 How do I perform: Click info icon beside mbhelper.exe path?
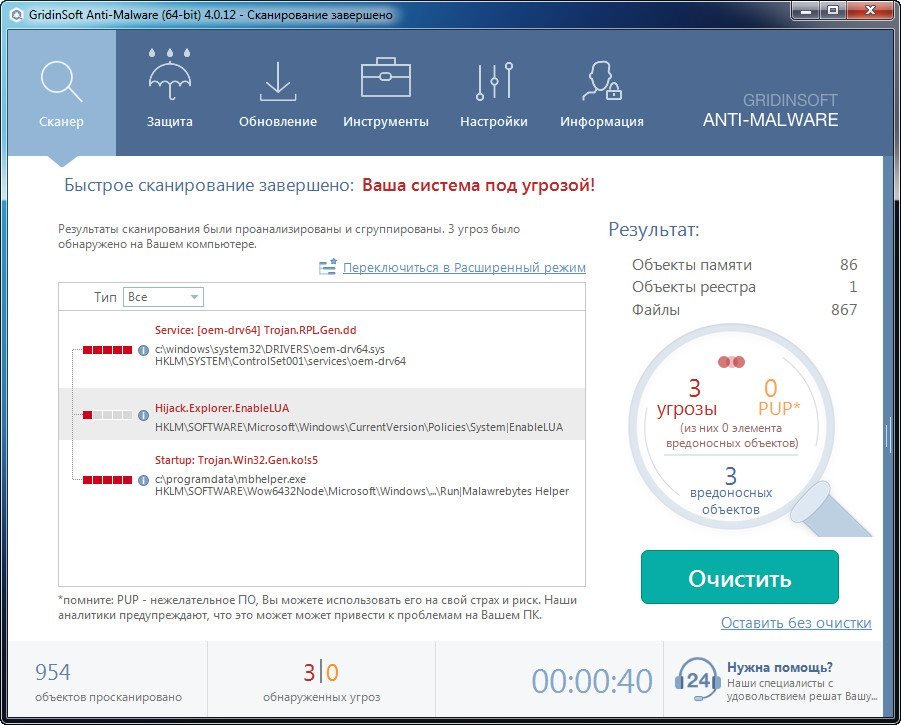(x=144, y=480)
